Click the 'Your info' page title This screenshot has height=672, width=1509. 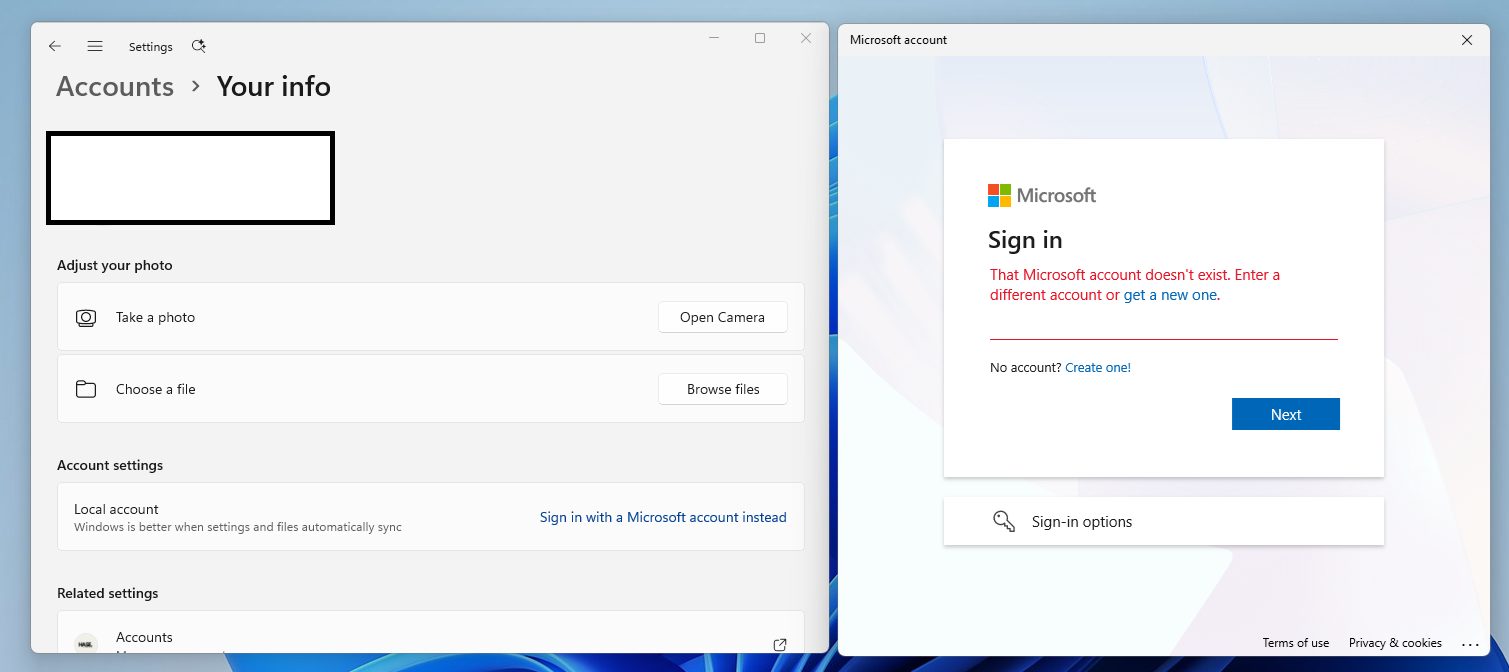[x=273, y=87]
